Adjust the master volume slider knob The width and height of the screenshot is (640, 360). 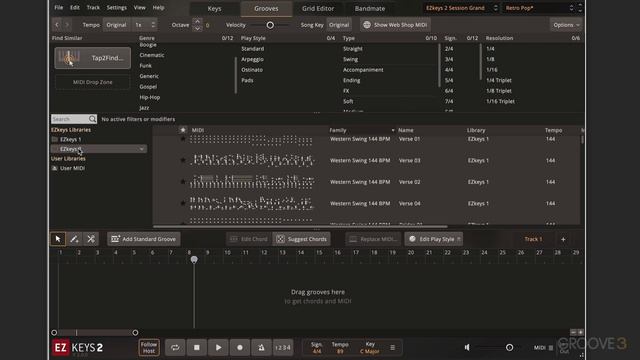[x=509, y=348]
